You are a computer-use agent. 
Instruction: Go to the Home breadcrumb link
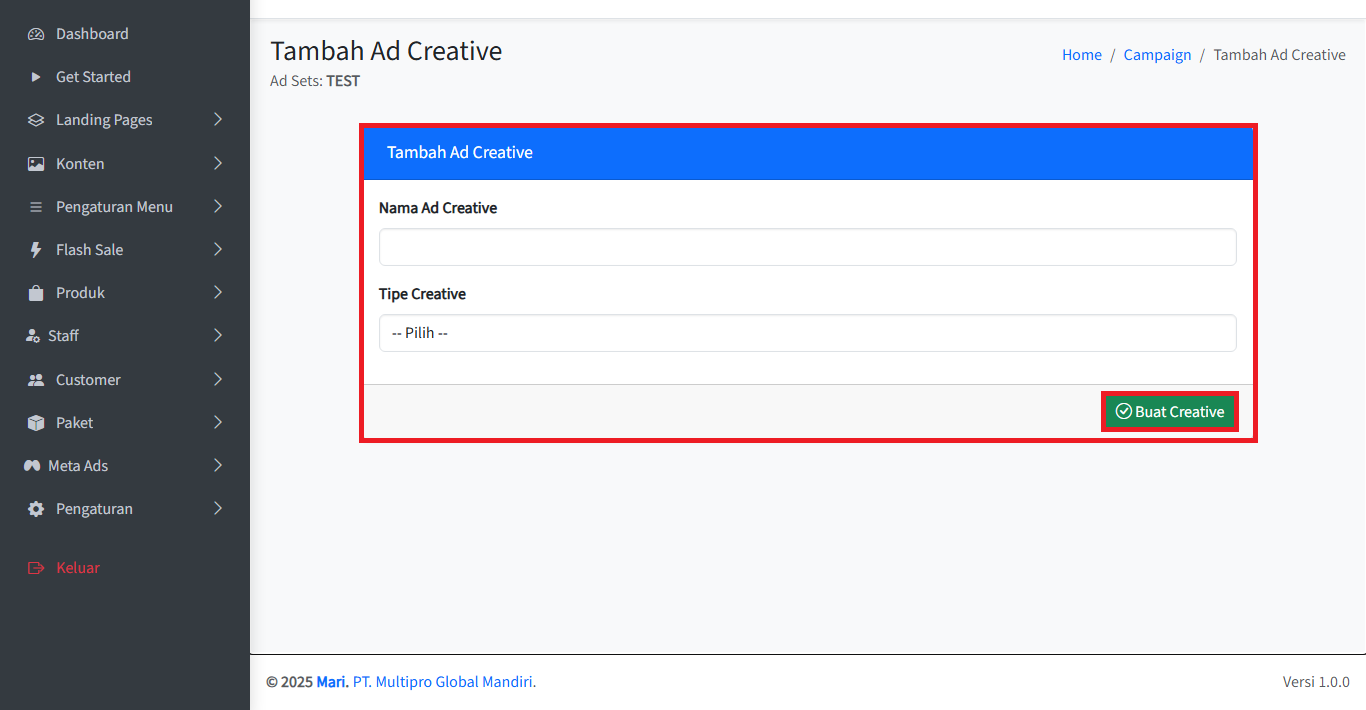point(1081,55)
